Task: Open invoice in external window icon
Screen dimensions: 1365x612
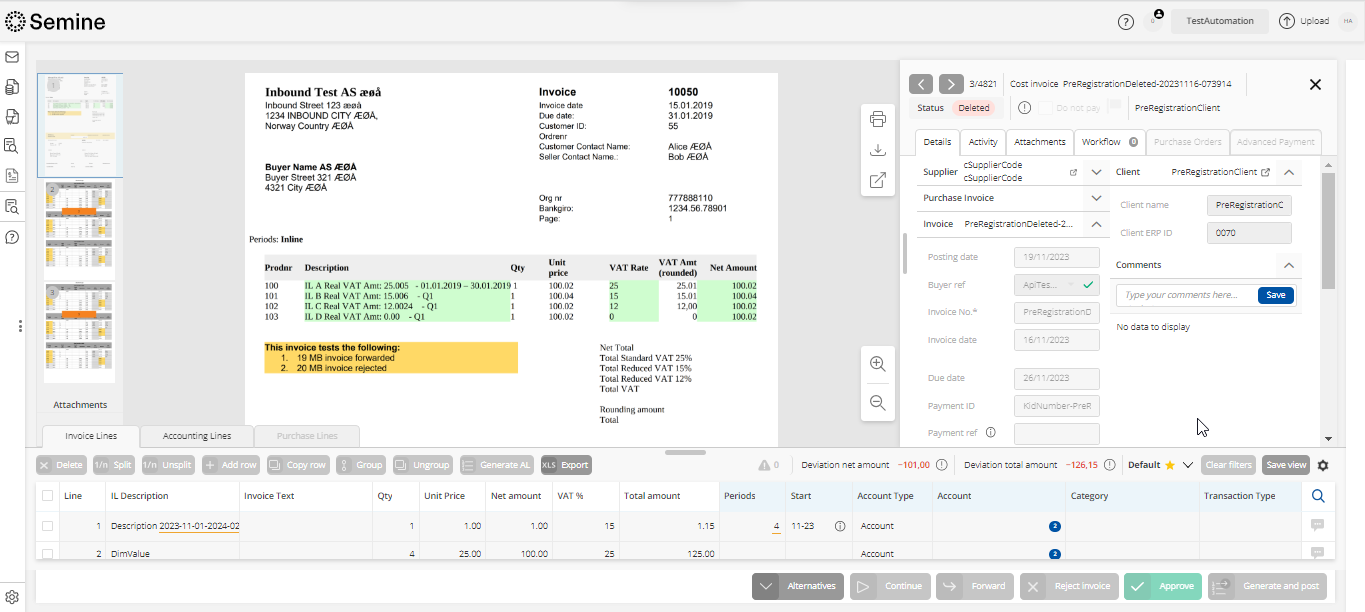Action: pyautogui.click(x=878, y=180)
